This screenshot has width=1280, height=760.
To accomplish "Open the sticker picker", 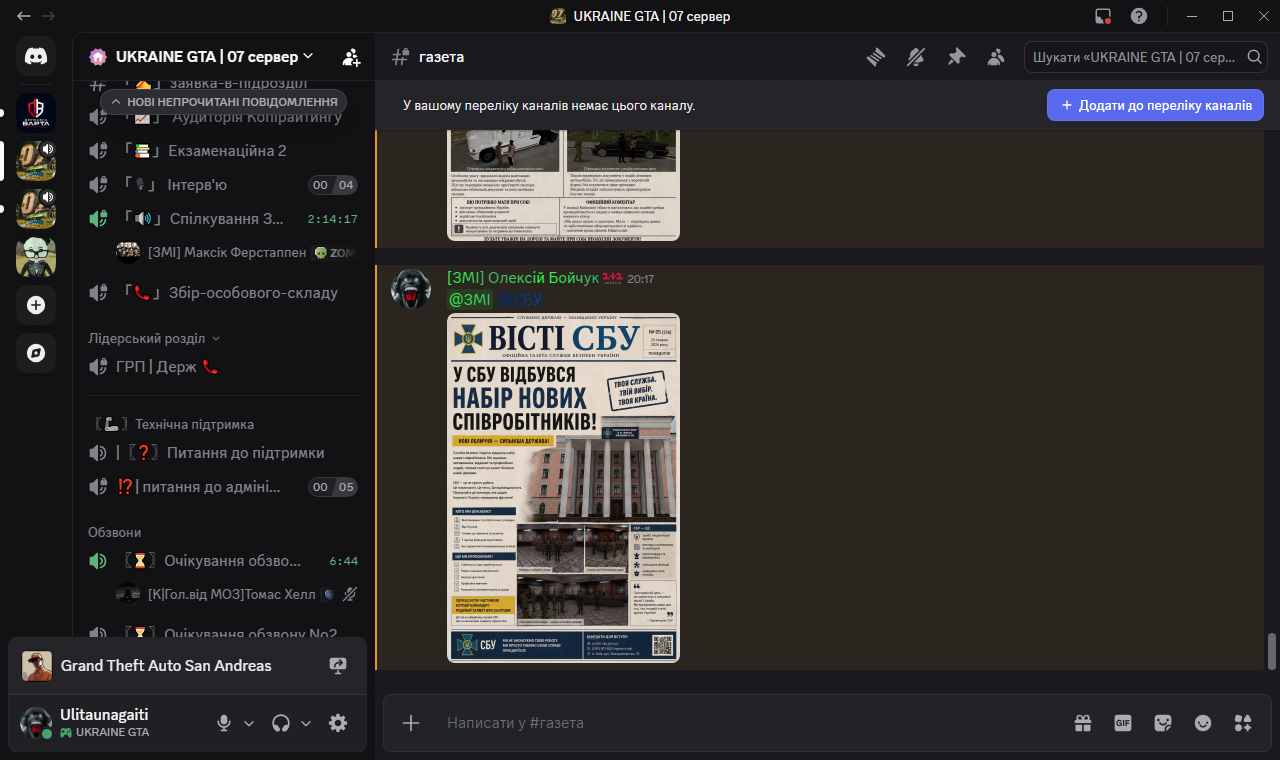I will [x=1163, y=723].
